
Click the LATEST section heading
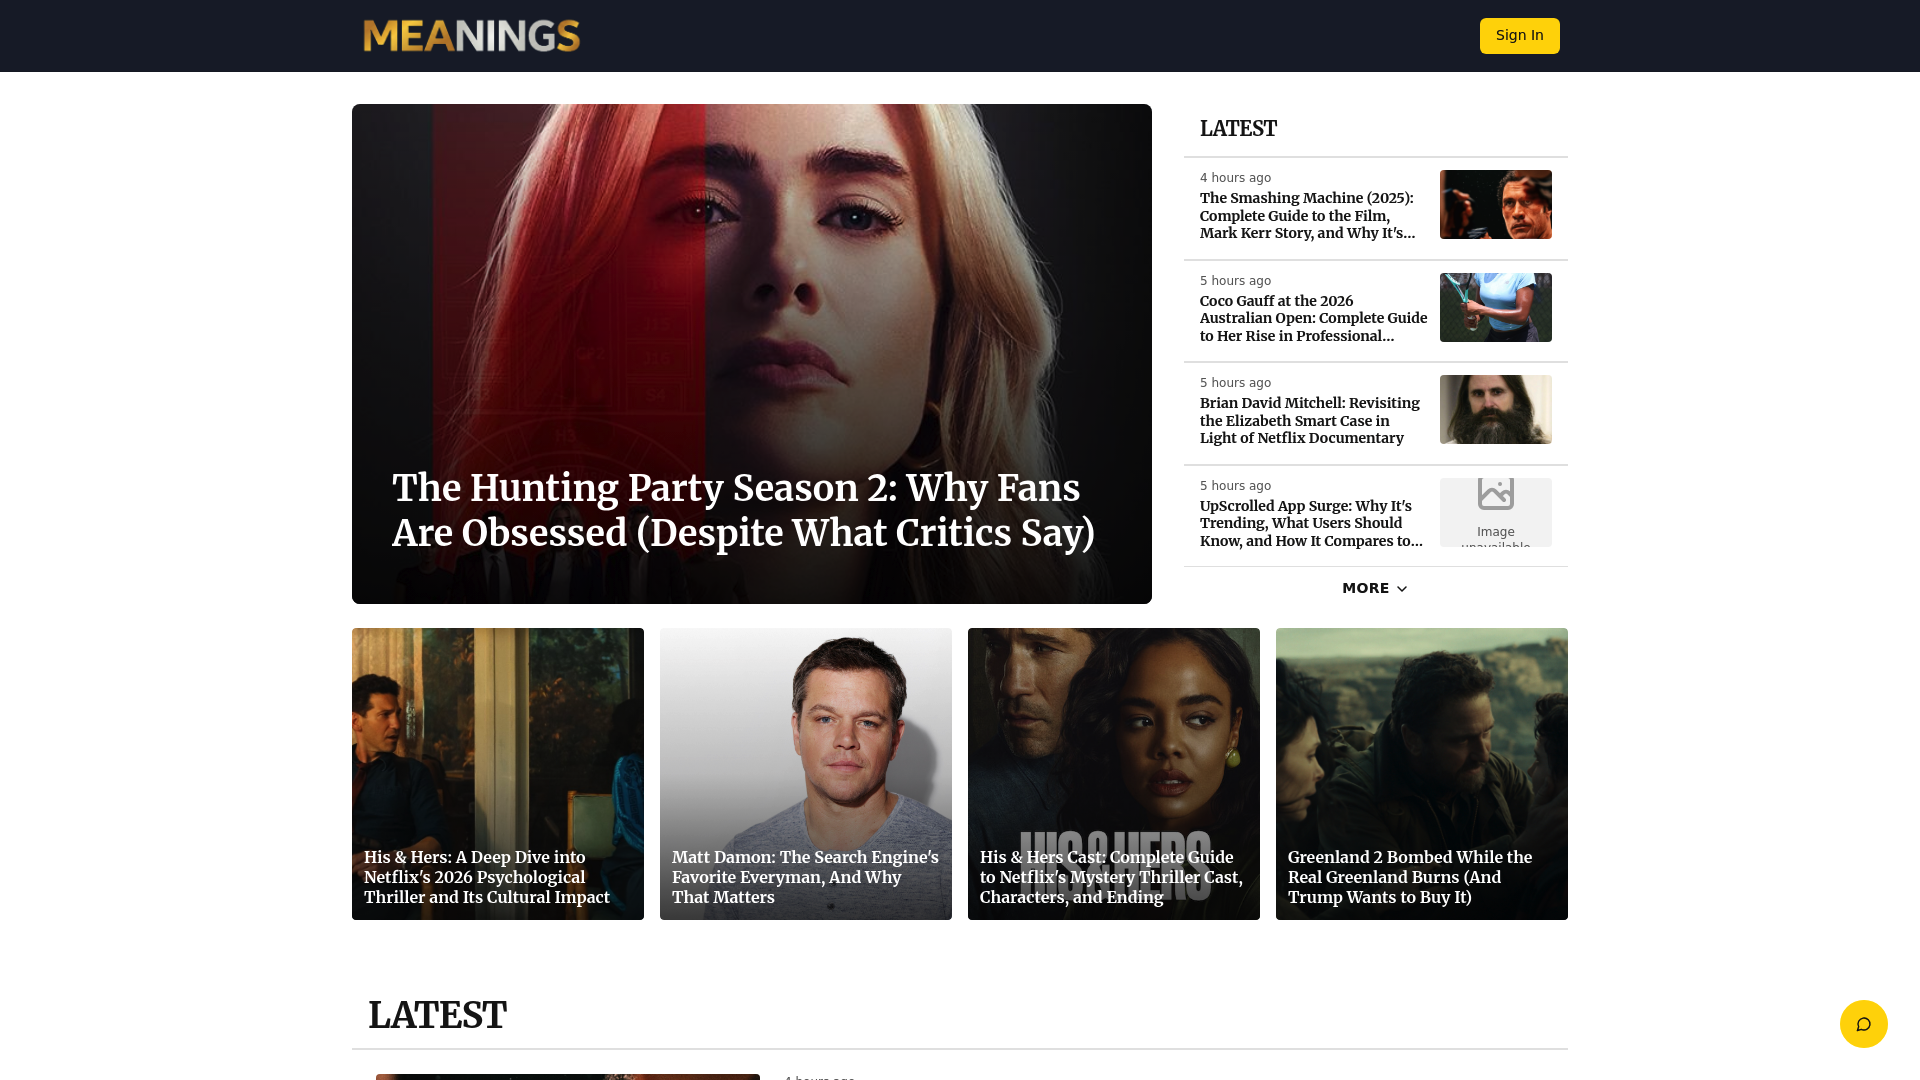[438, 1014]
